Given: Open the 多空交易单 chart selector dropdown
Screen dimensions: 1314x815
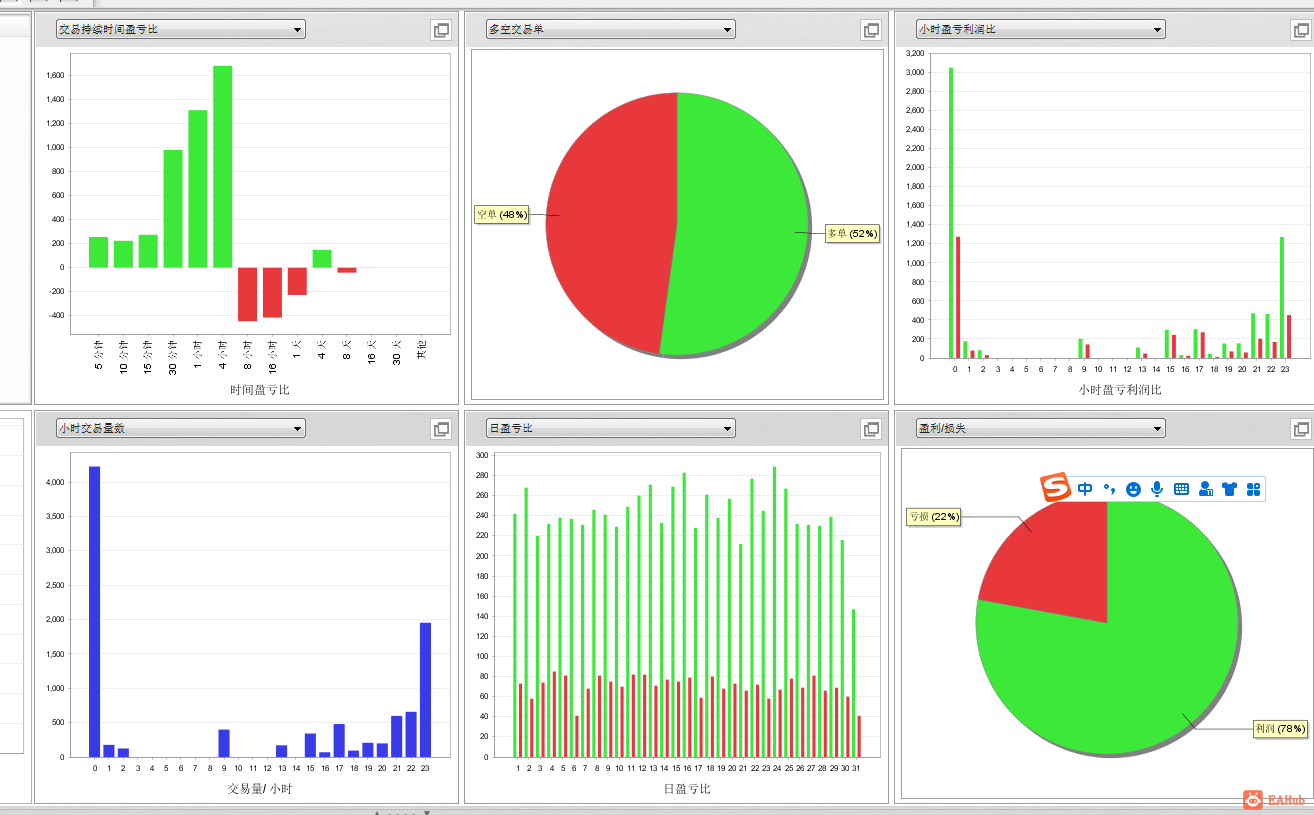Looking at the screenshot, I should click(610, 30).
